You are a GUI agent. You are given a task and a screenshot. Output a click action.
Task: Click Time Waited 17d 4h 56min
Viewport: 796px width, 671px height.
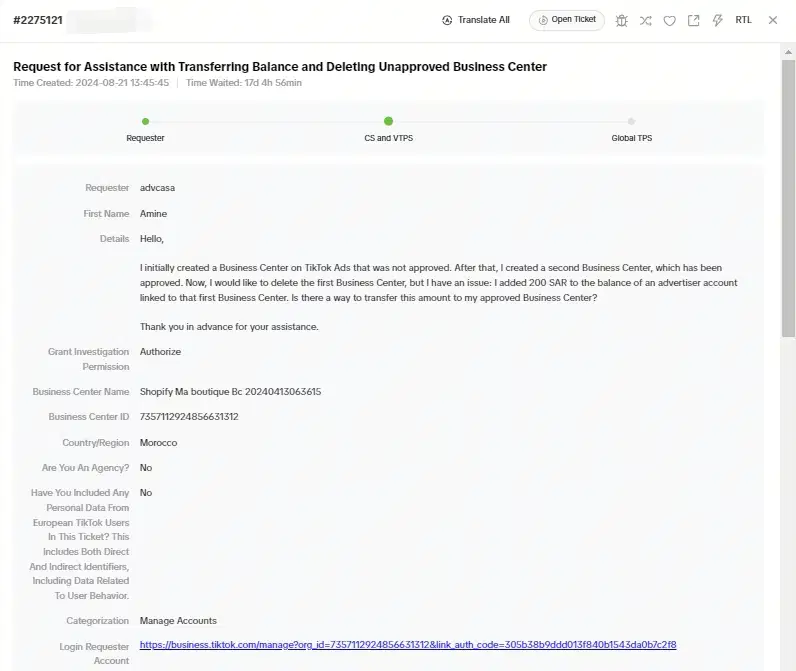244,83
